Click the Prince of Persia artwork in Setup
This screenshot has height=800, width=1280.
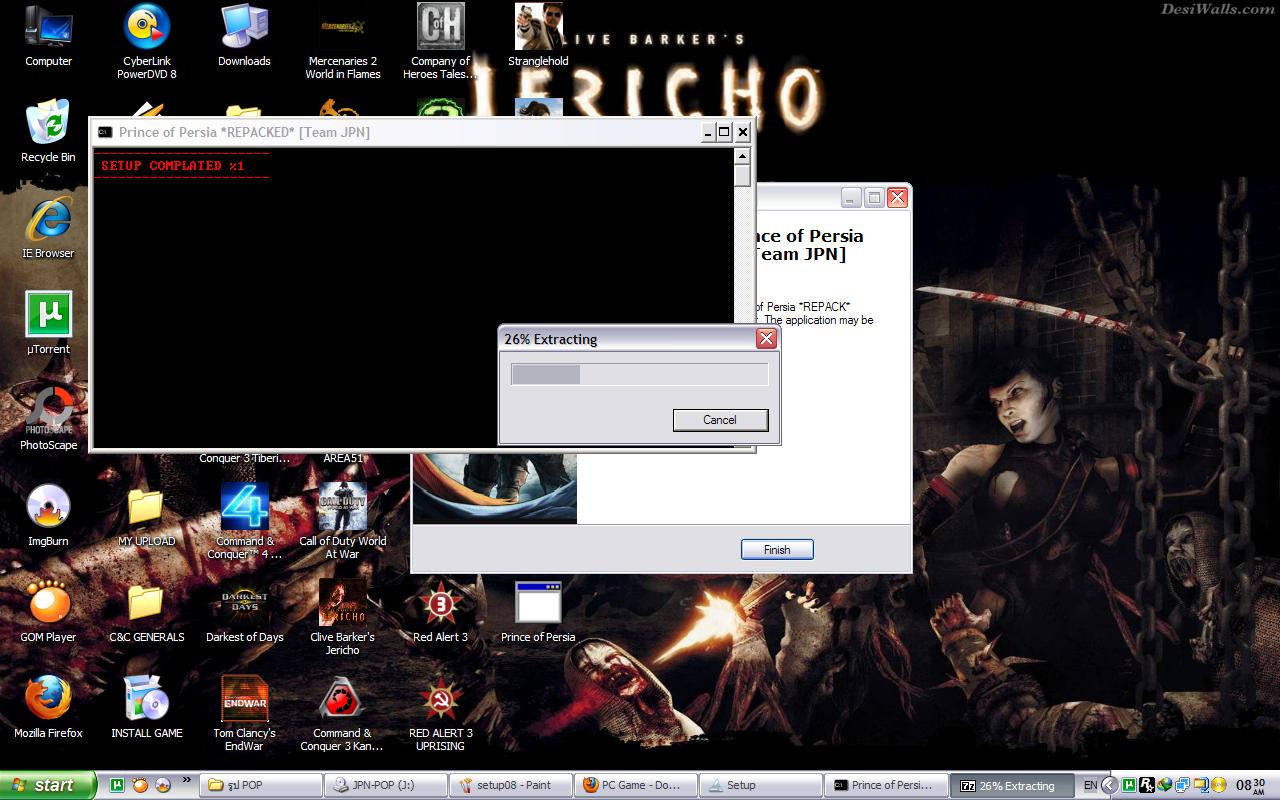point(495,488)
